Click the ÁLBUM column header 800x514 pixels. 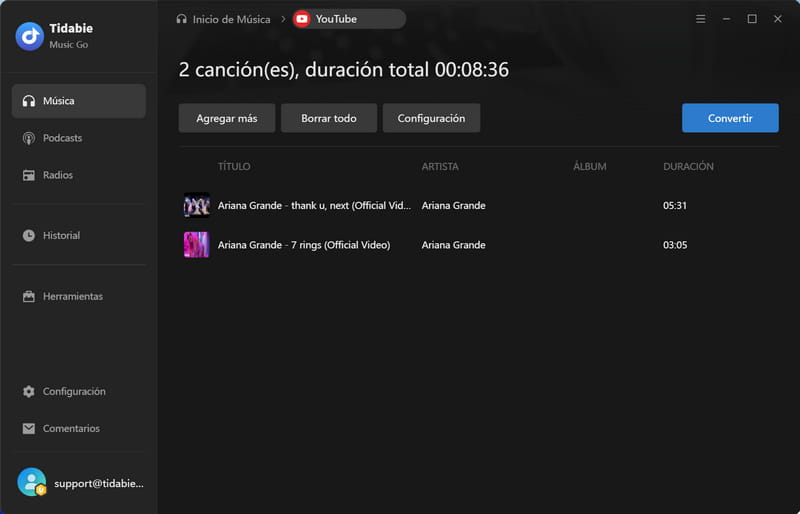(590, 166)
